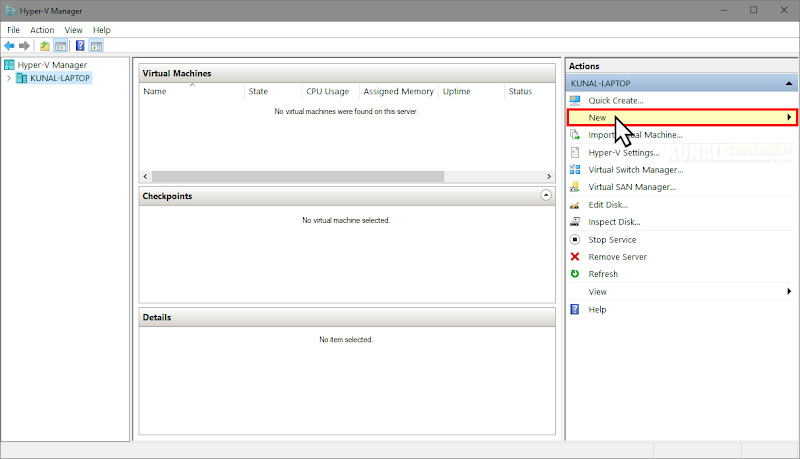
Task: Click Refresh action text
Action: tap(603, 274)
